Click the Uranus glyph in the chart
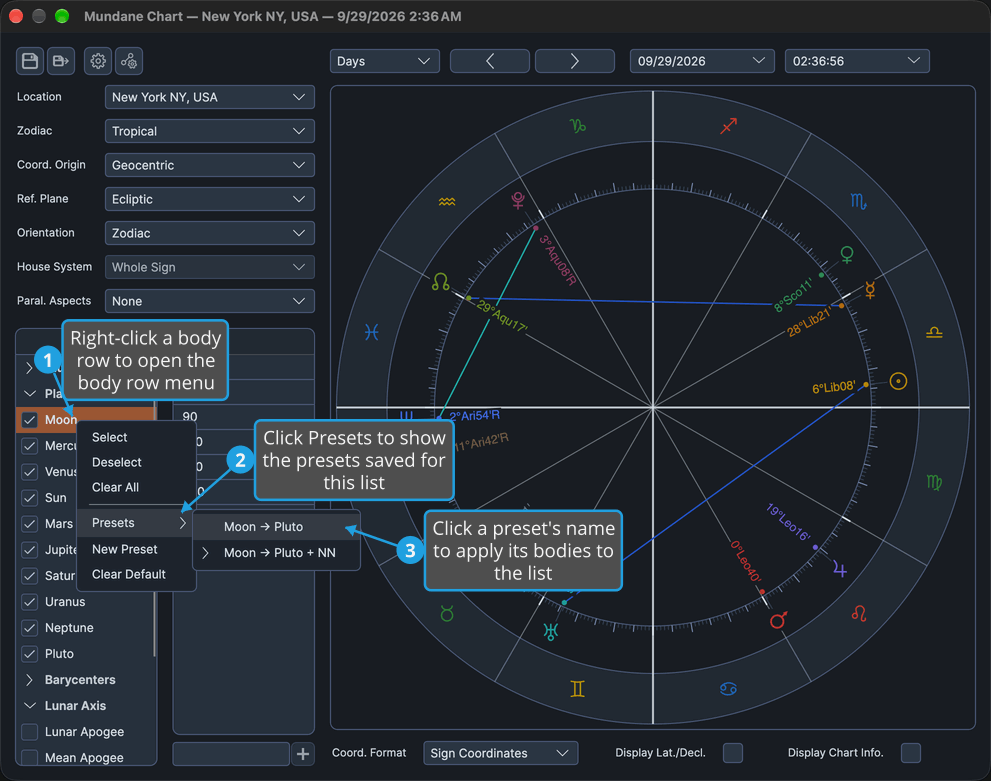 [551, 631]
